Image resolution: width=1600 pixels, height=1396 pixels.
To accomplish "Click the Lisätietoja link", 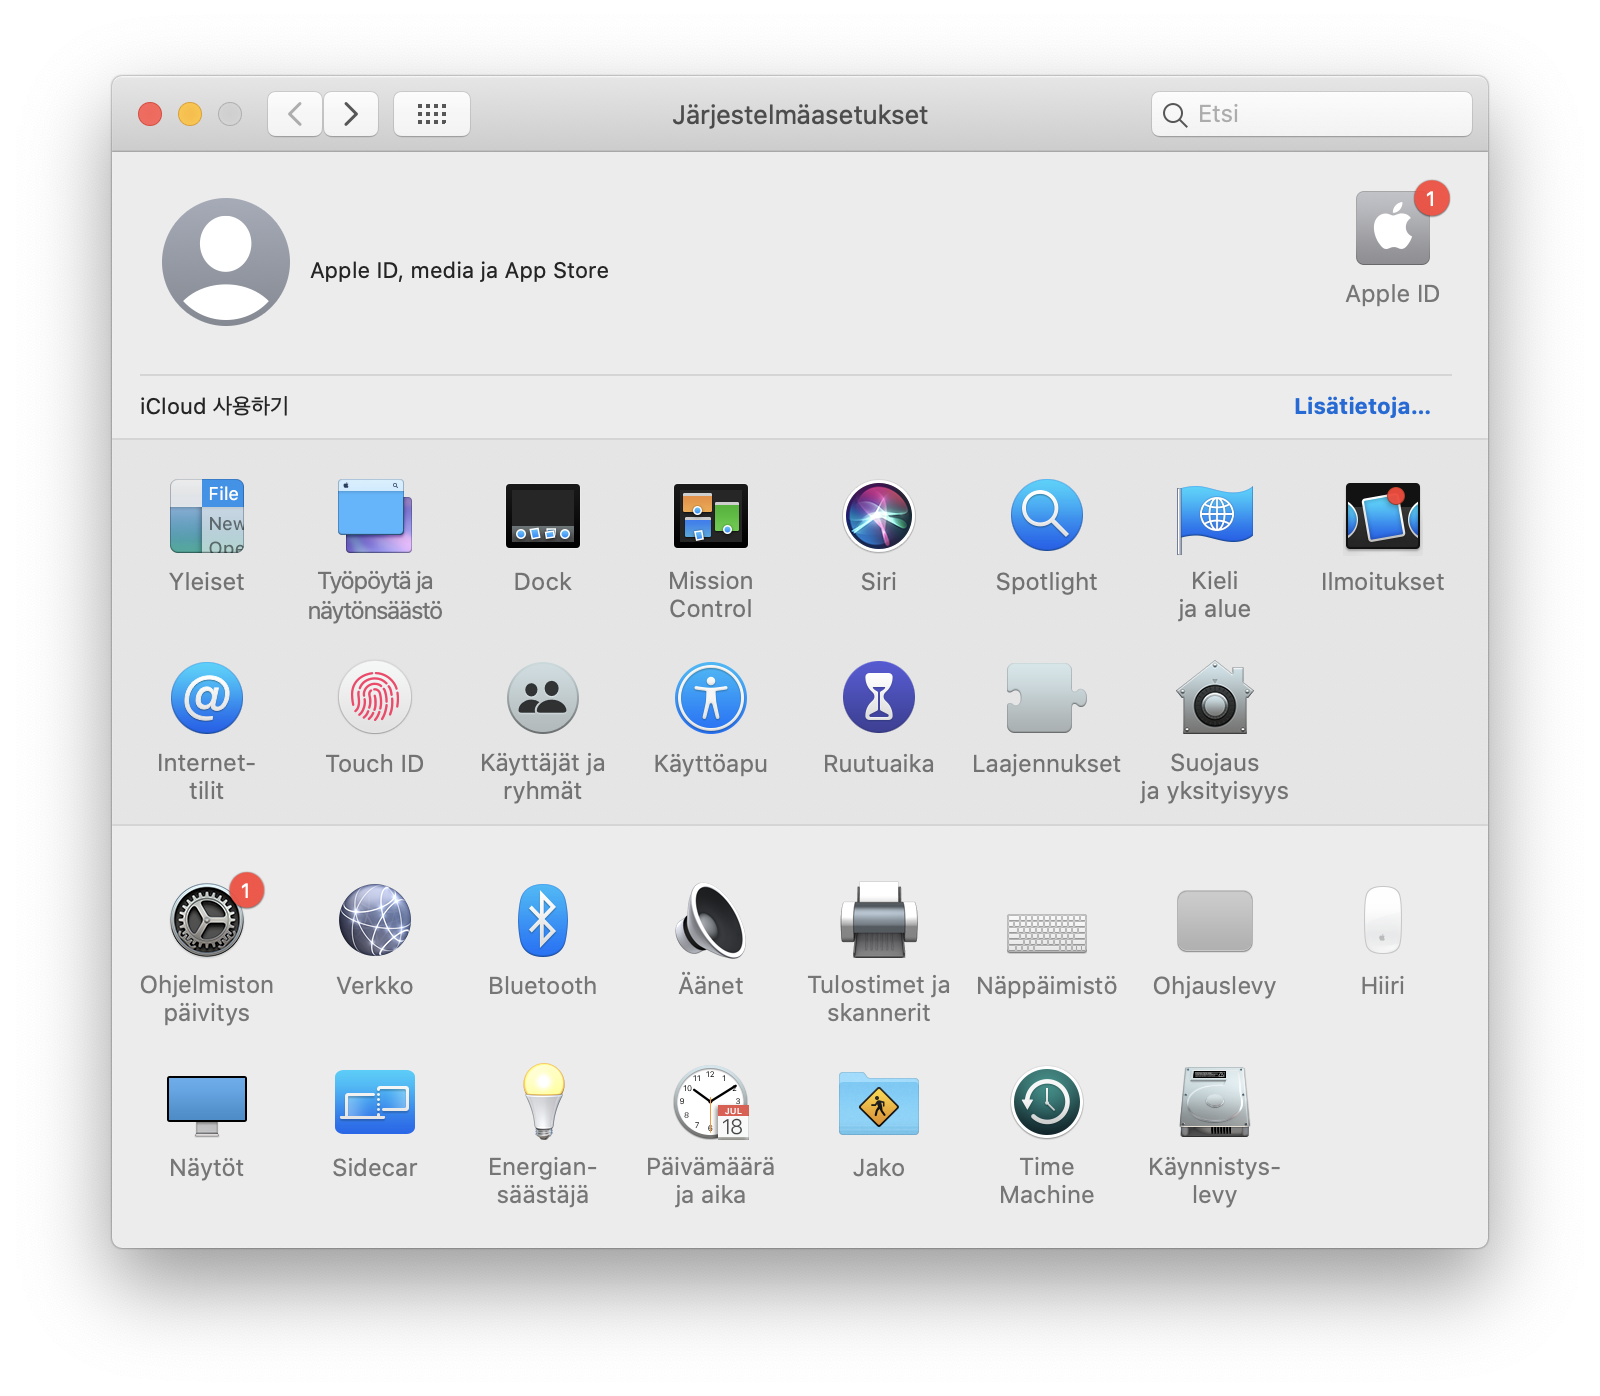I will 1362,406.
